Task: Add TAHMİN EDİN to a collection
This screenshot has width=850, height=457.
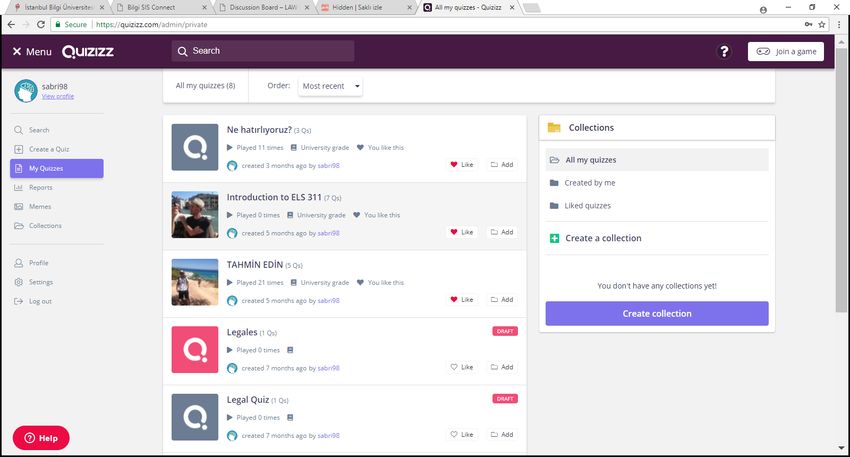Action: tap(502, 299)
